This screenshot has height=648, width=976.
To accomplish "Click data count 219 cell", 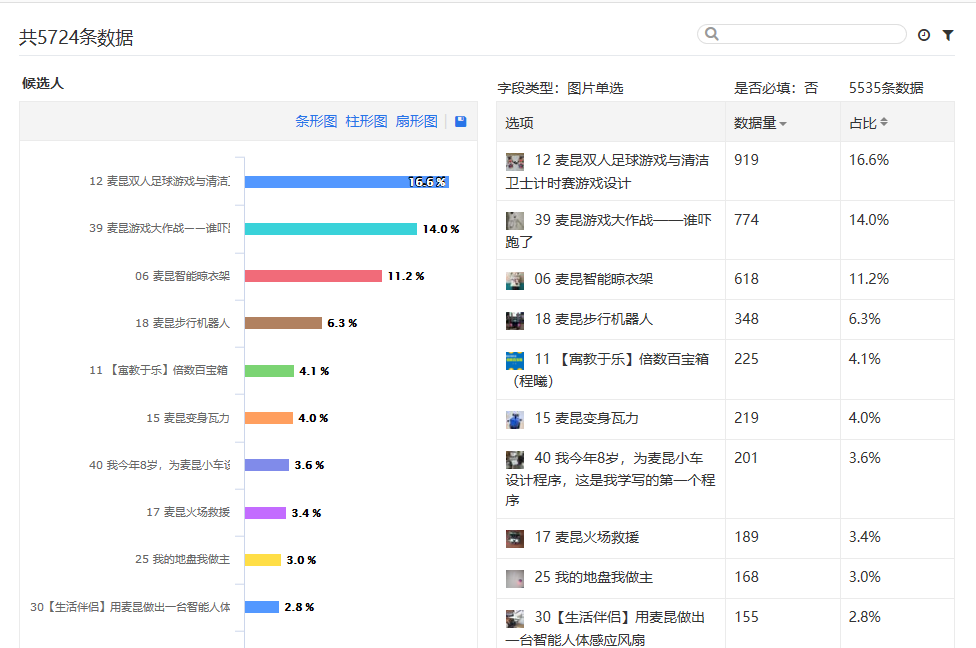I will [x=746, y=418].
